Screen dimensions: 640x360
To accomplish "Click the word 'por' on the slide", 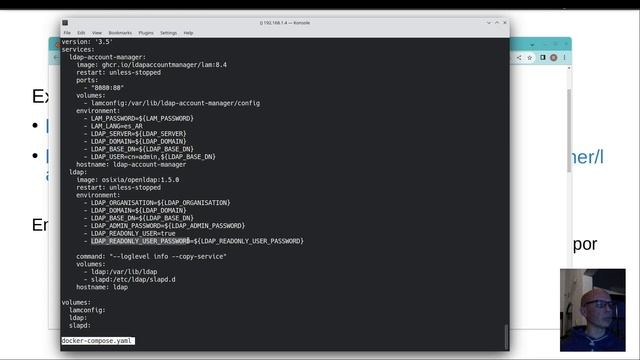I will click(585, 244).
